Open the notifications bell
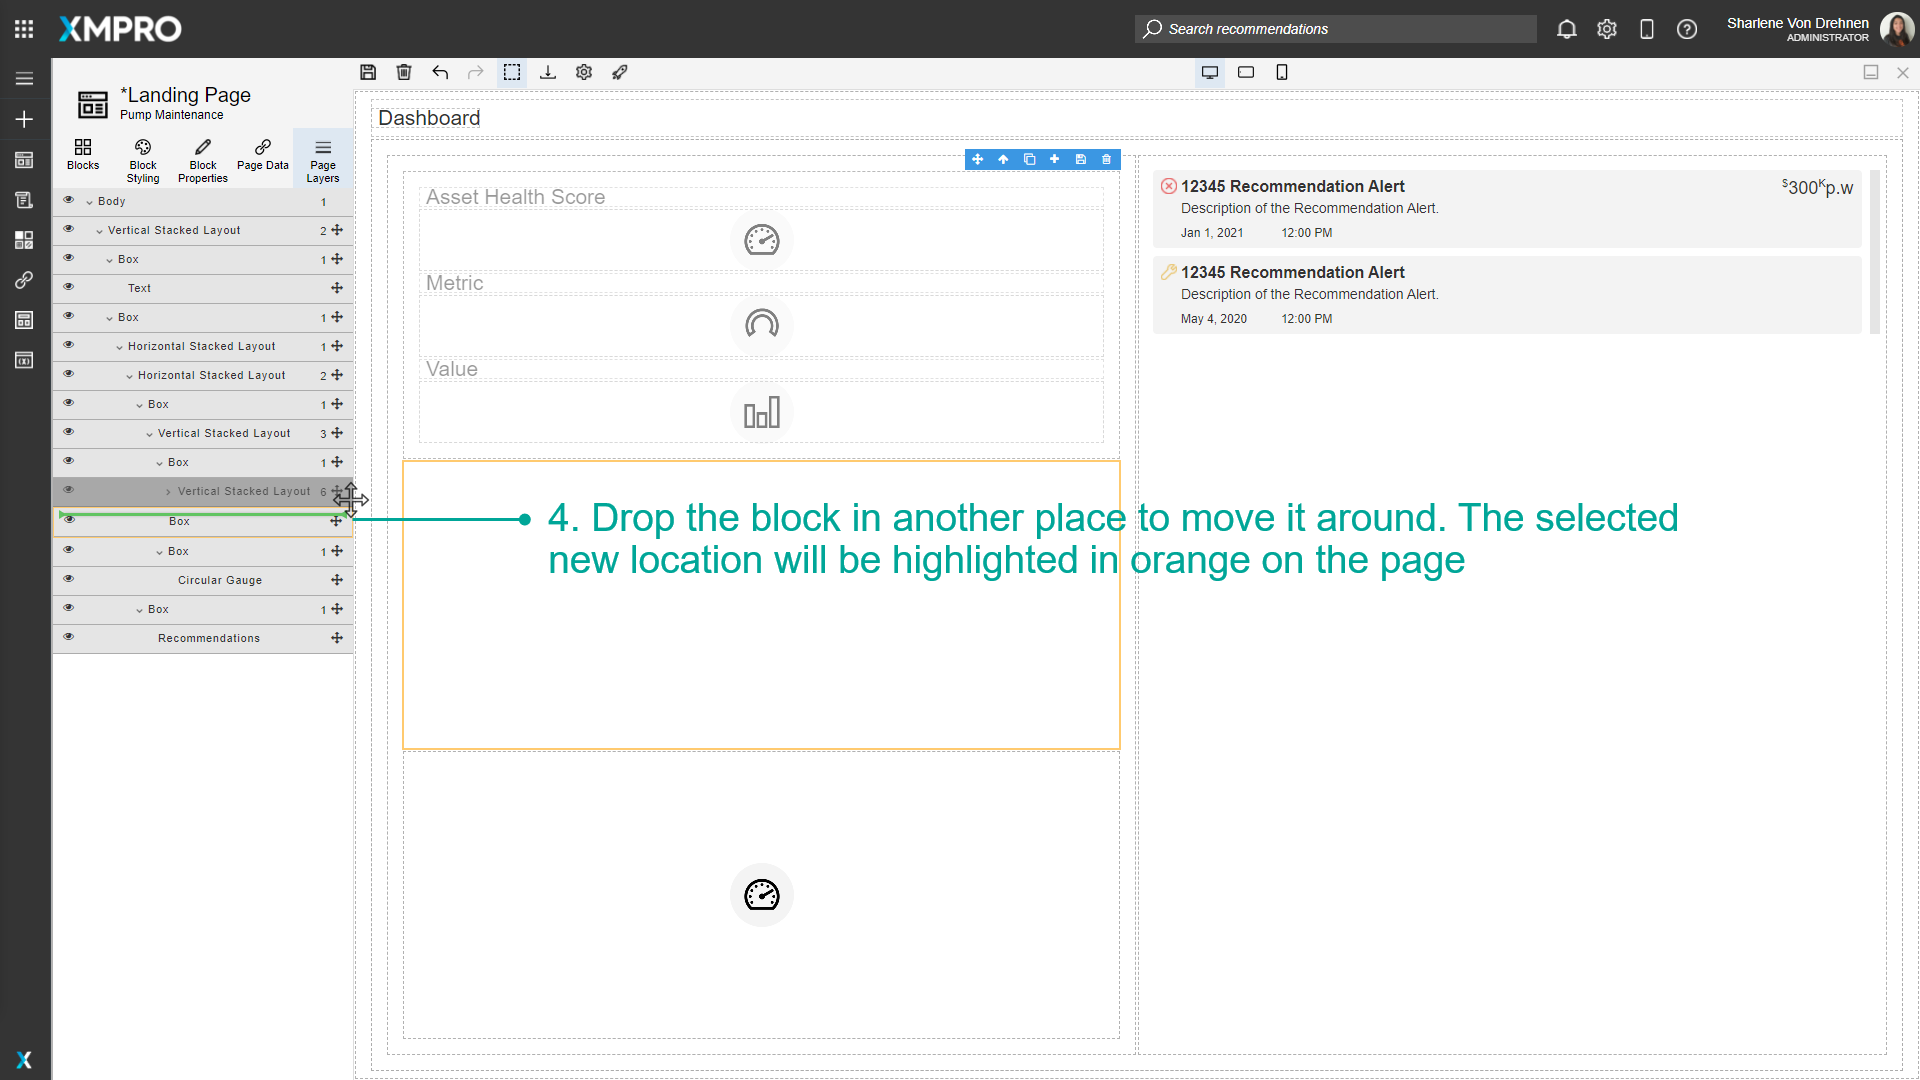The height and width of the screenshot is (1080, 1920). pyautogui.click(x=1567, y=29)
